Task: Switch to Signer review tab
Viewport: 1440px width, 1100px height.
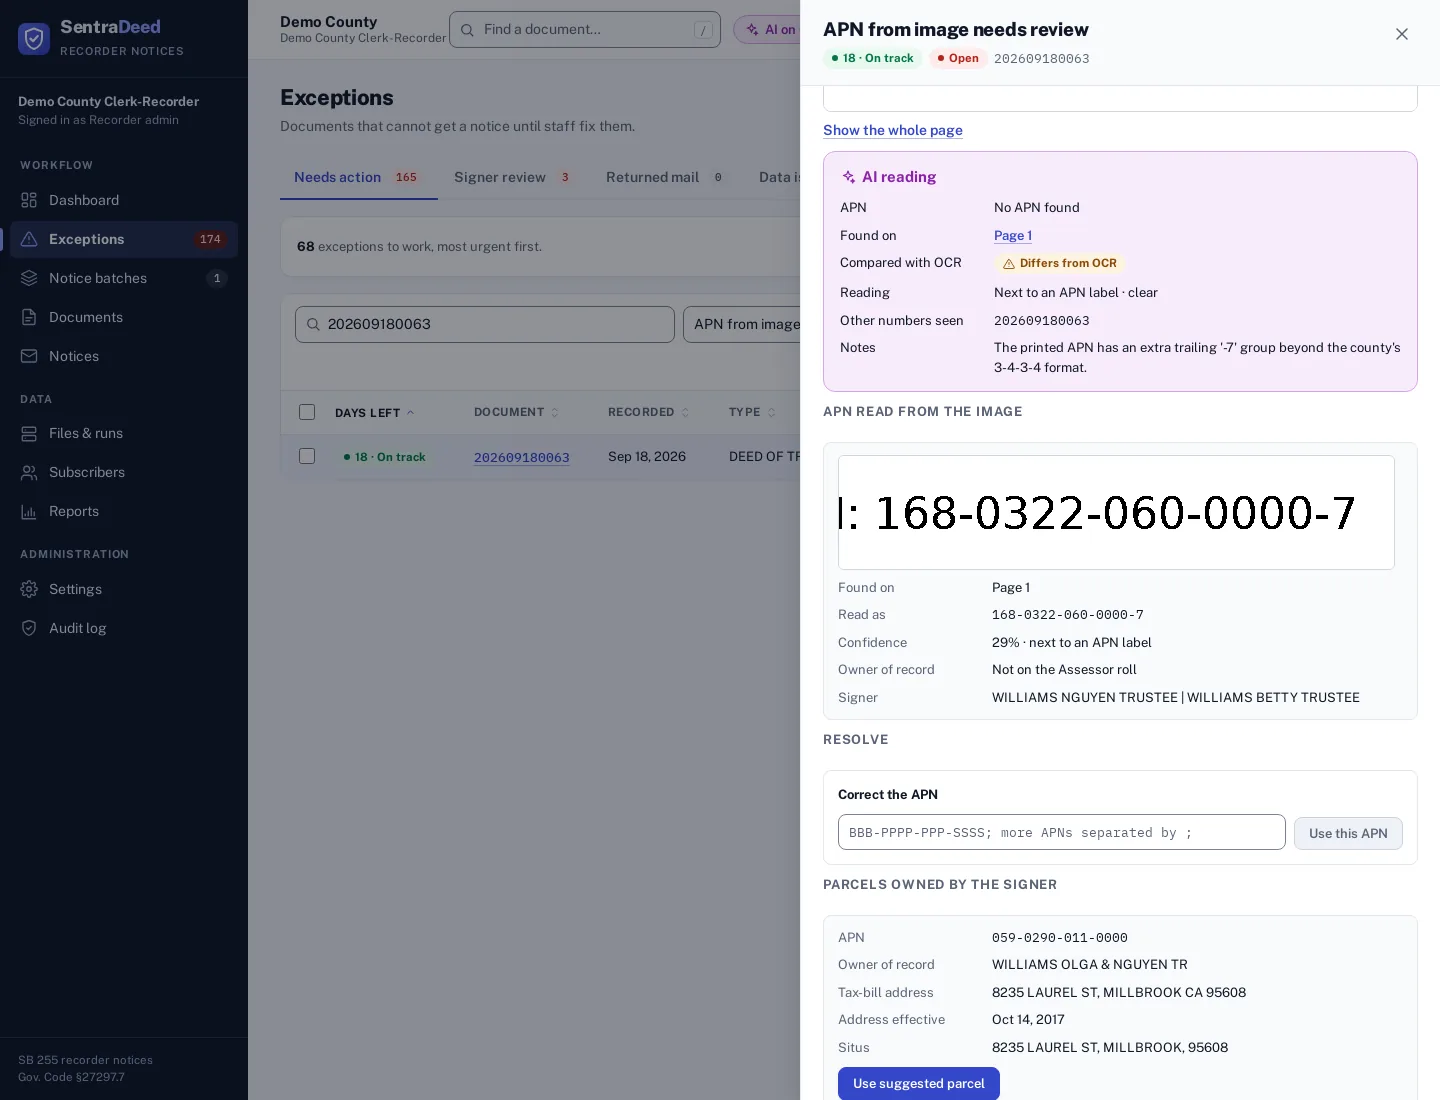Action: tap(514, 177)
